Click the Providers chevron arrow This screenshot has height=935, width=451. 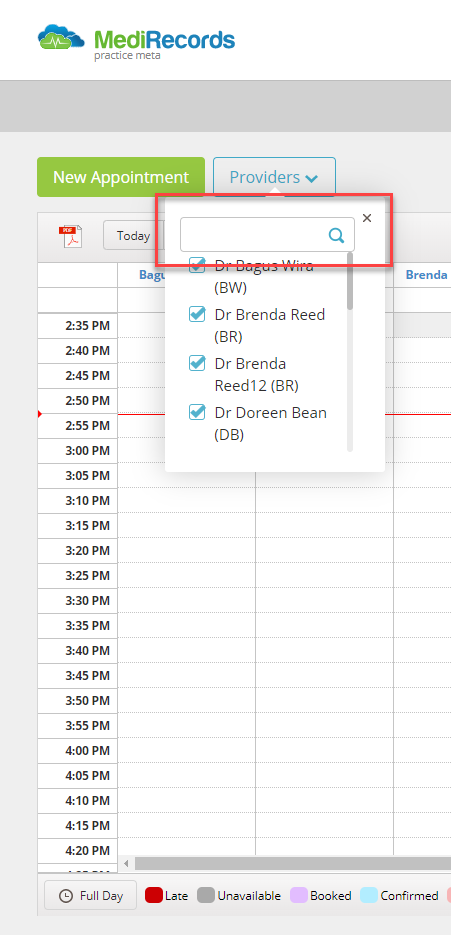[x=311, y=178]
